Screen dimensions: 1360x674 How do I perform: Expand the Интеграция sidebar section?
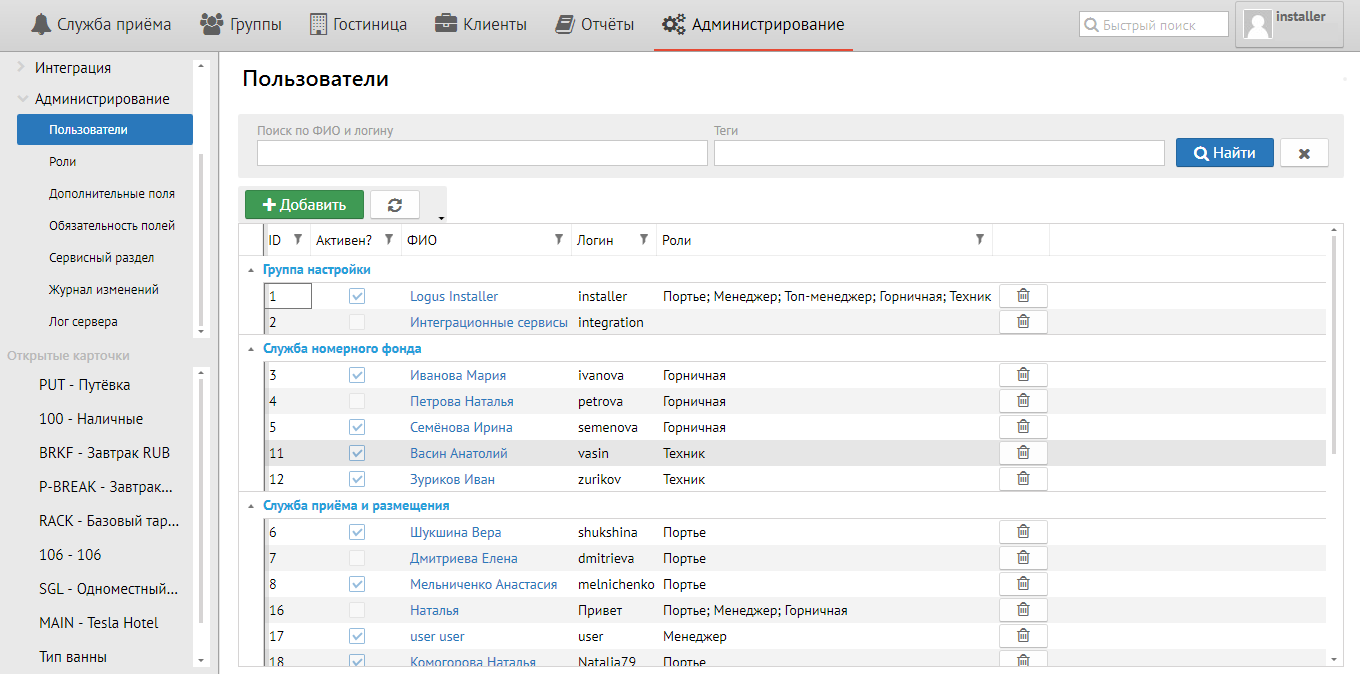(22, 68)
